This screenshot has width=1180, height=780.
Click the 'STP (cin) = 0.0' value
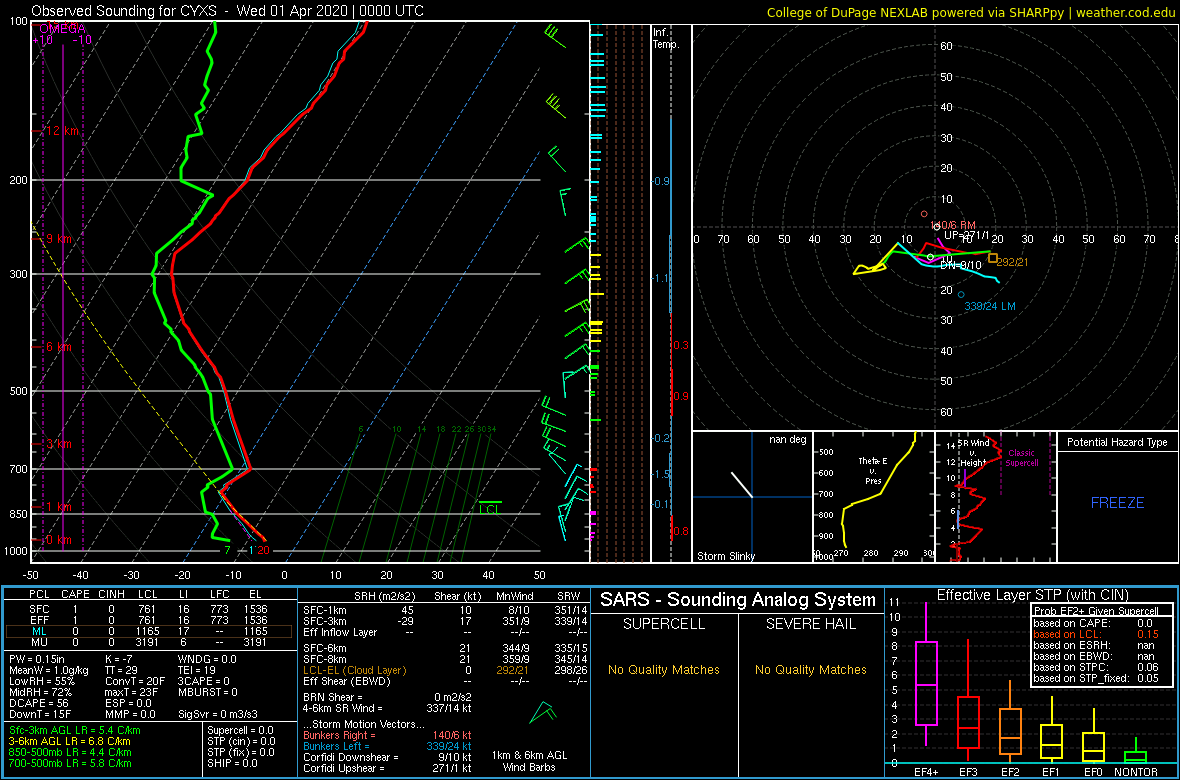click(242, 742)
